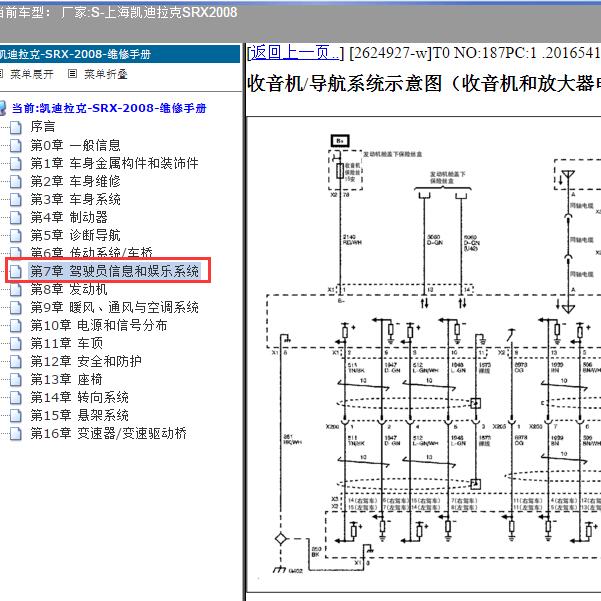Click the page icon beside 第12章 安全和防护
The width and height of the screenshot is (601, 601).
(x=16, y=361)
